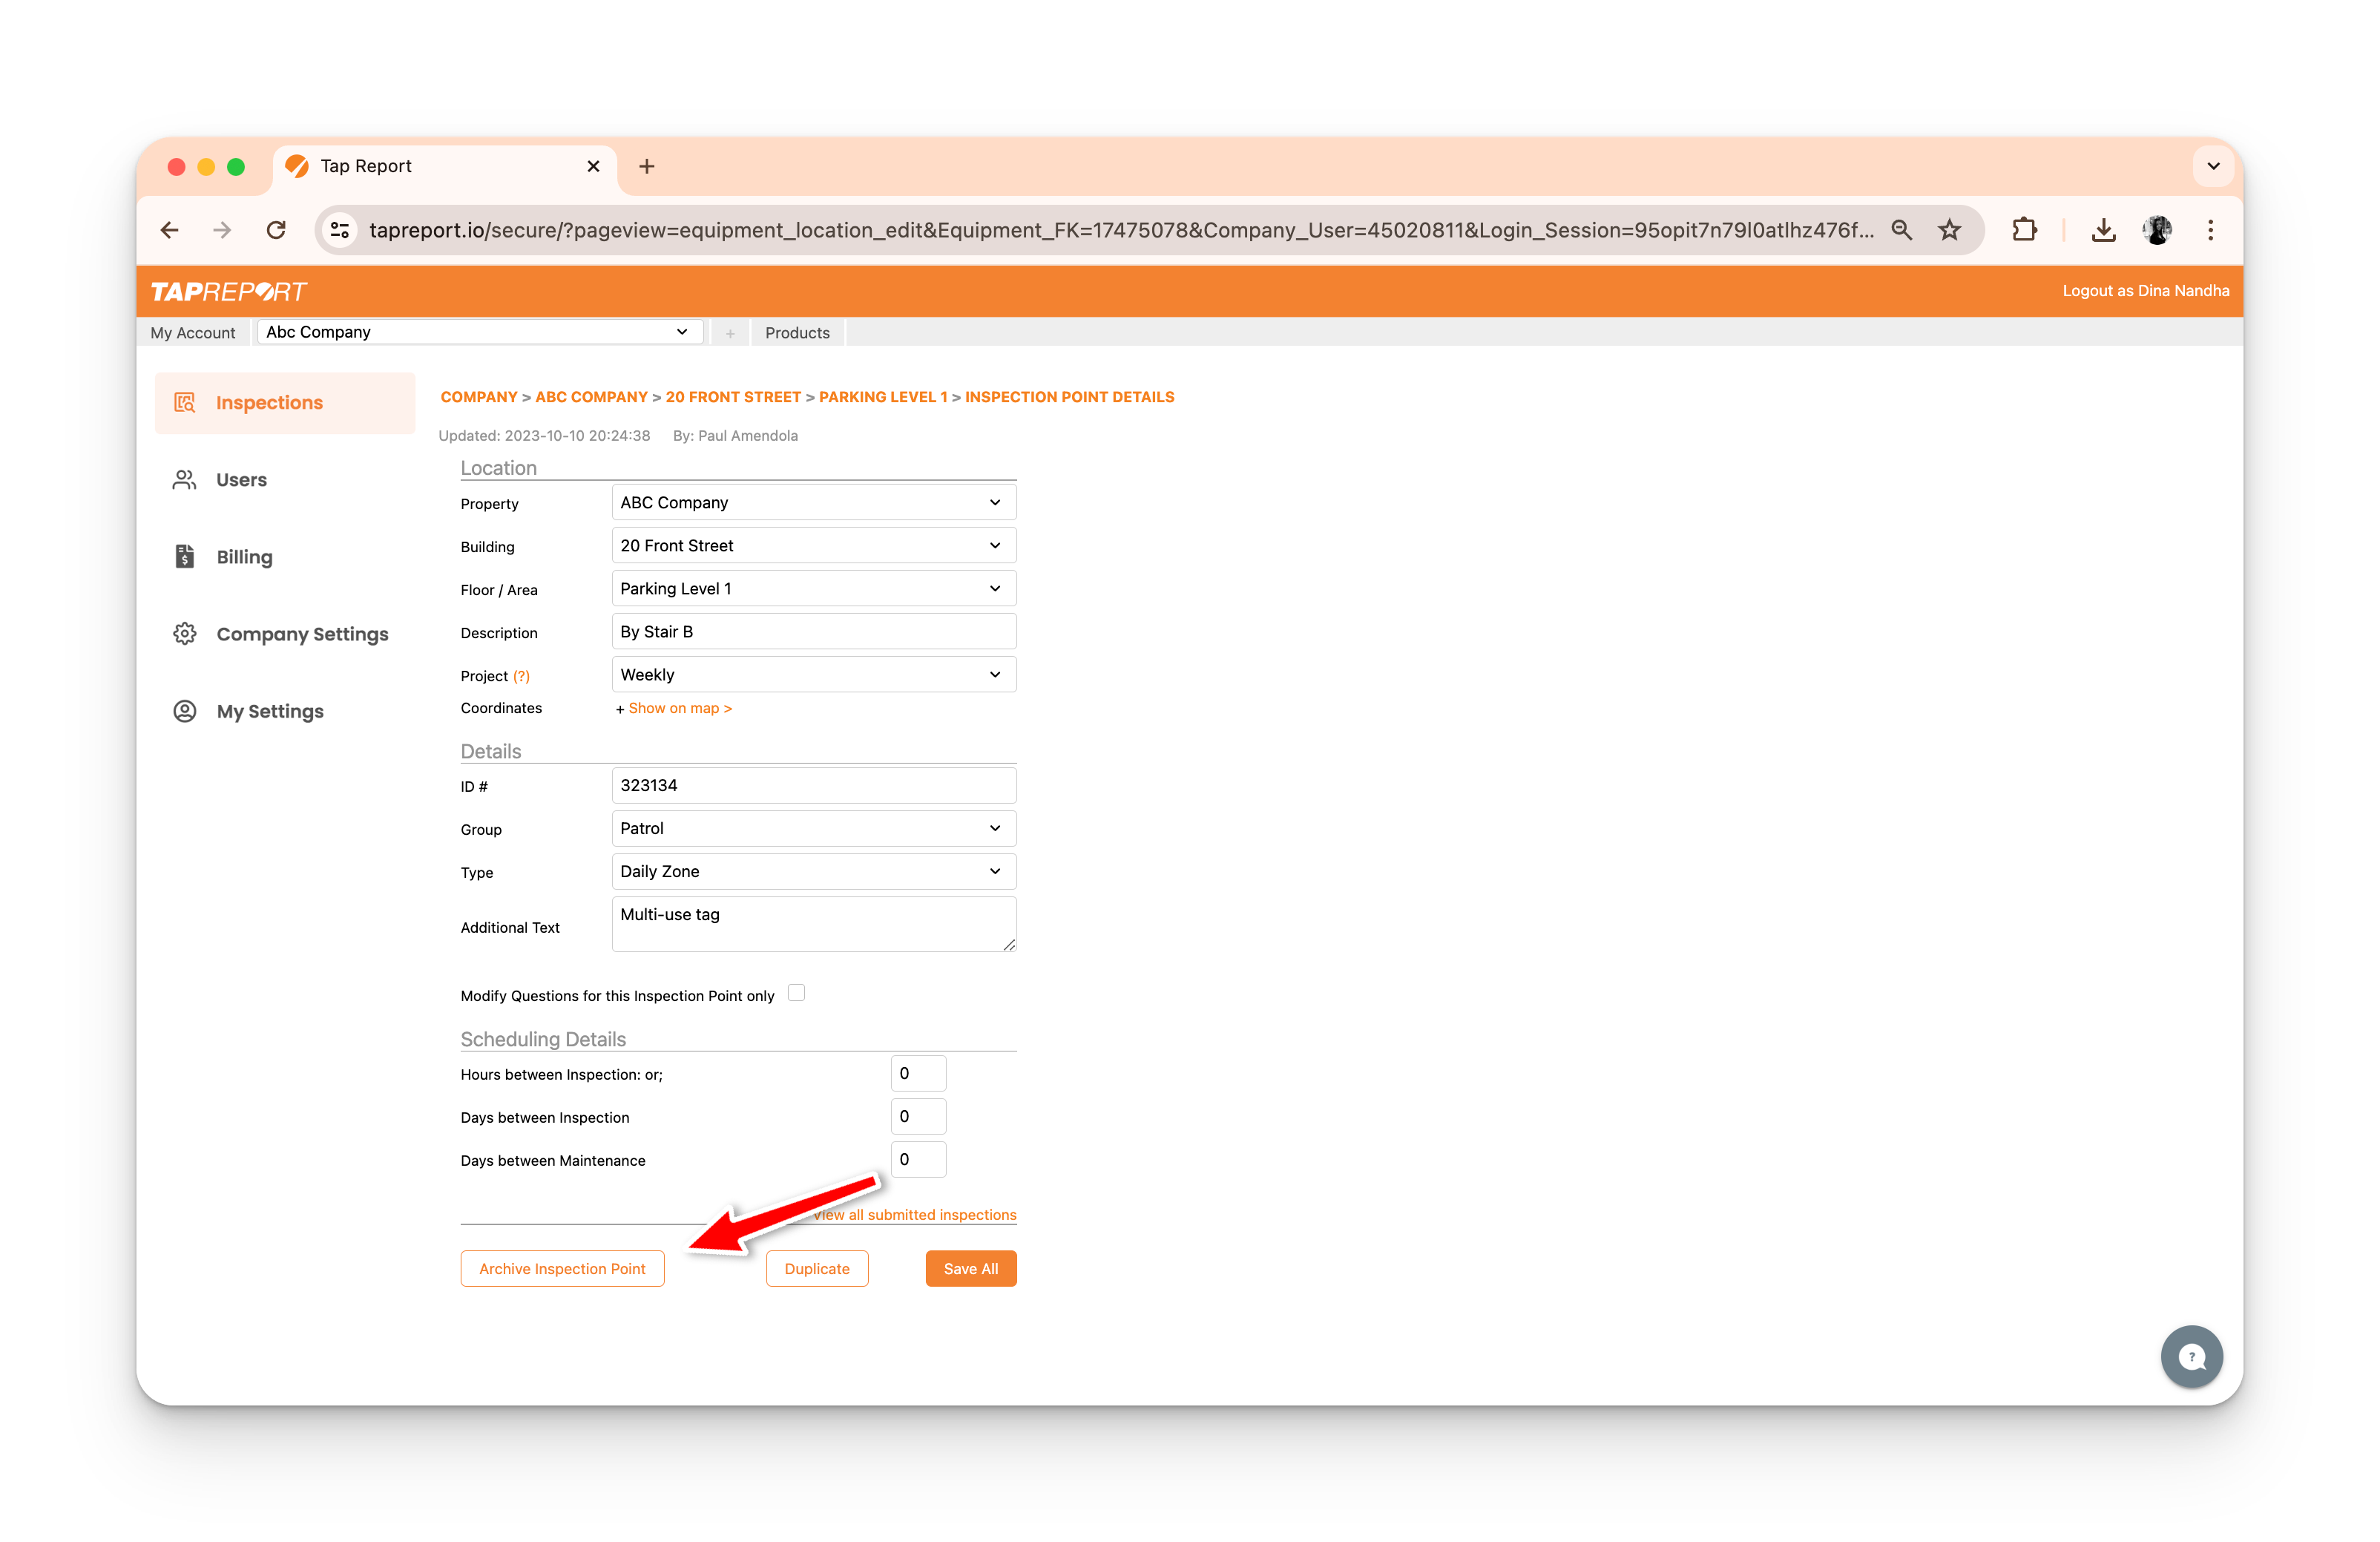Open the Abc Company account selector
The height and width of the screenshot is (1542, 2380).
coord(479,332)
